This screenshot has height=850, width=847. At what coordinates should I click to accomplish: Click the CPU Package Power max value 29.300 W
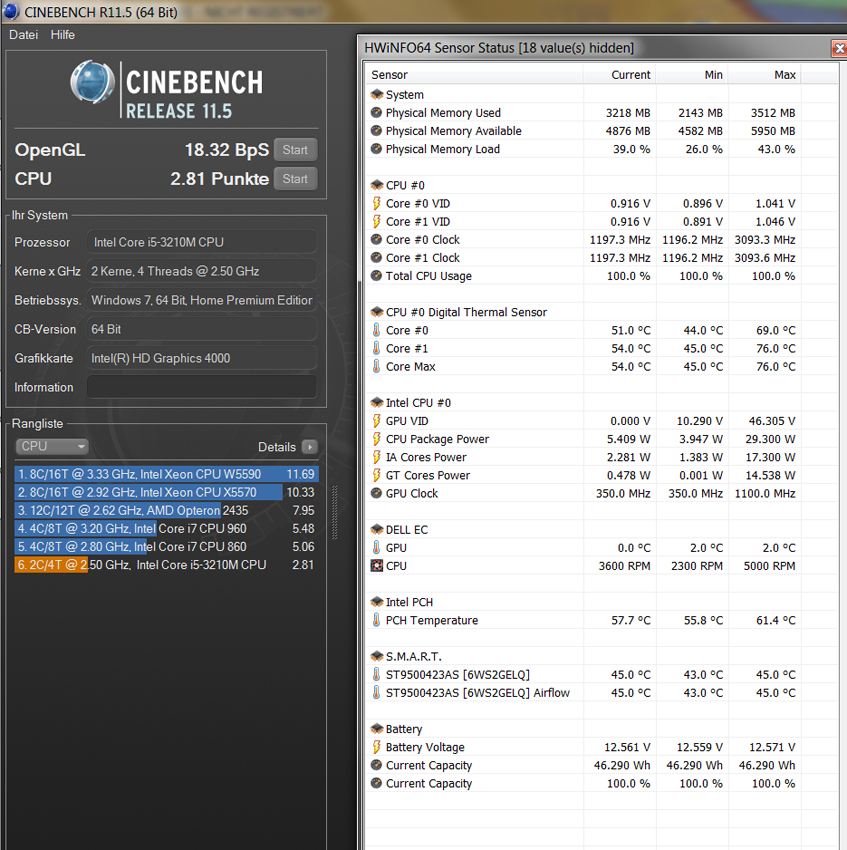pos(770,439)
